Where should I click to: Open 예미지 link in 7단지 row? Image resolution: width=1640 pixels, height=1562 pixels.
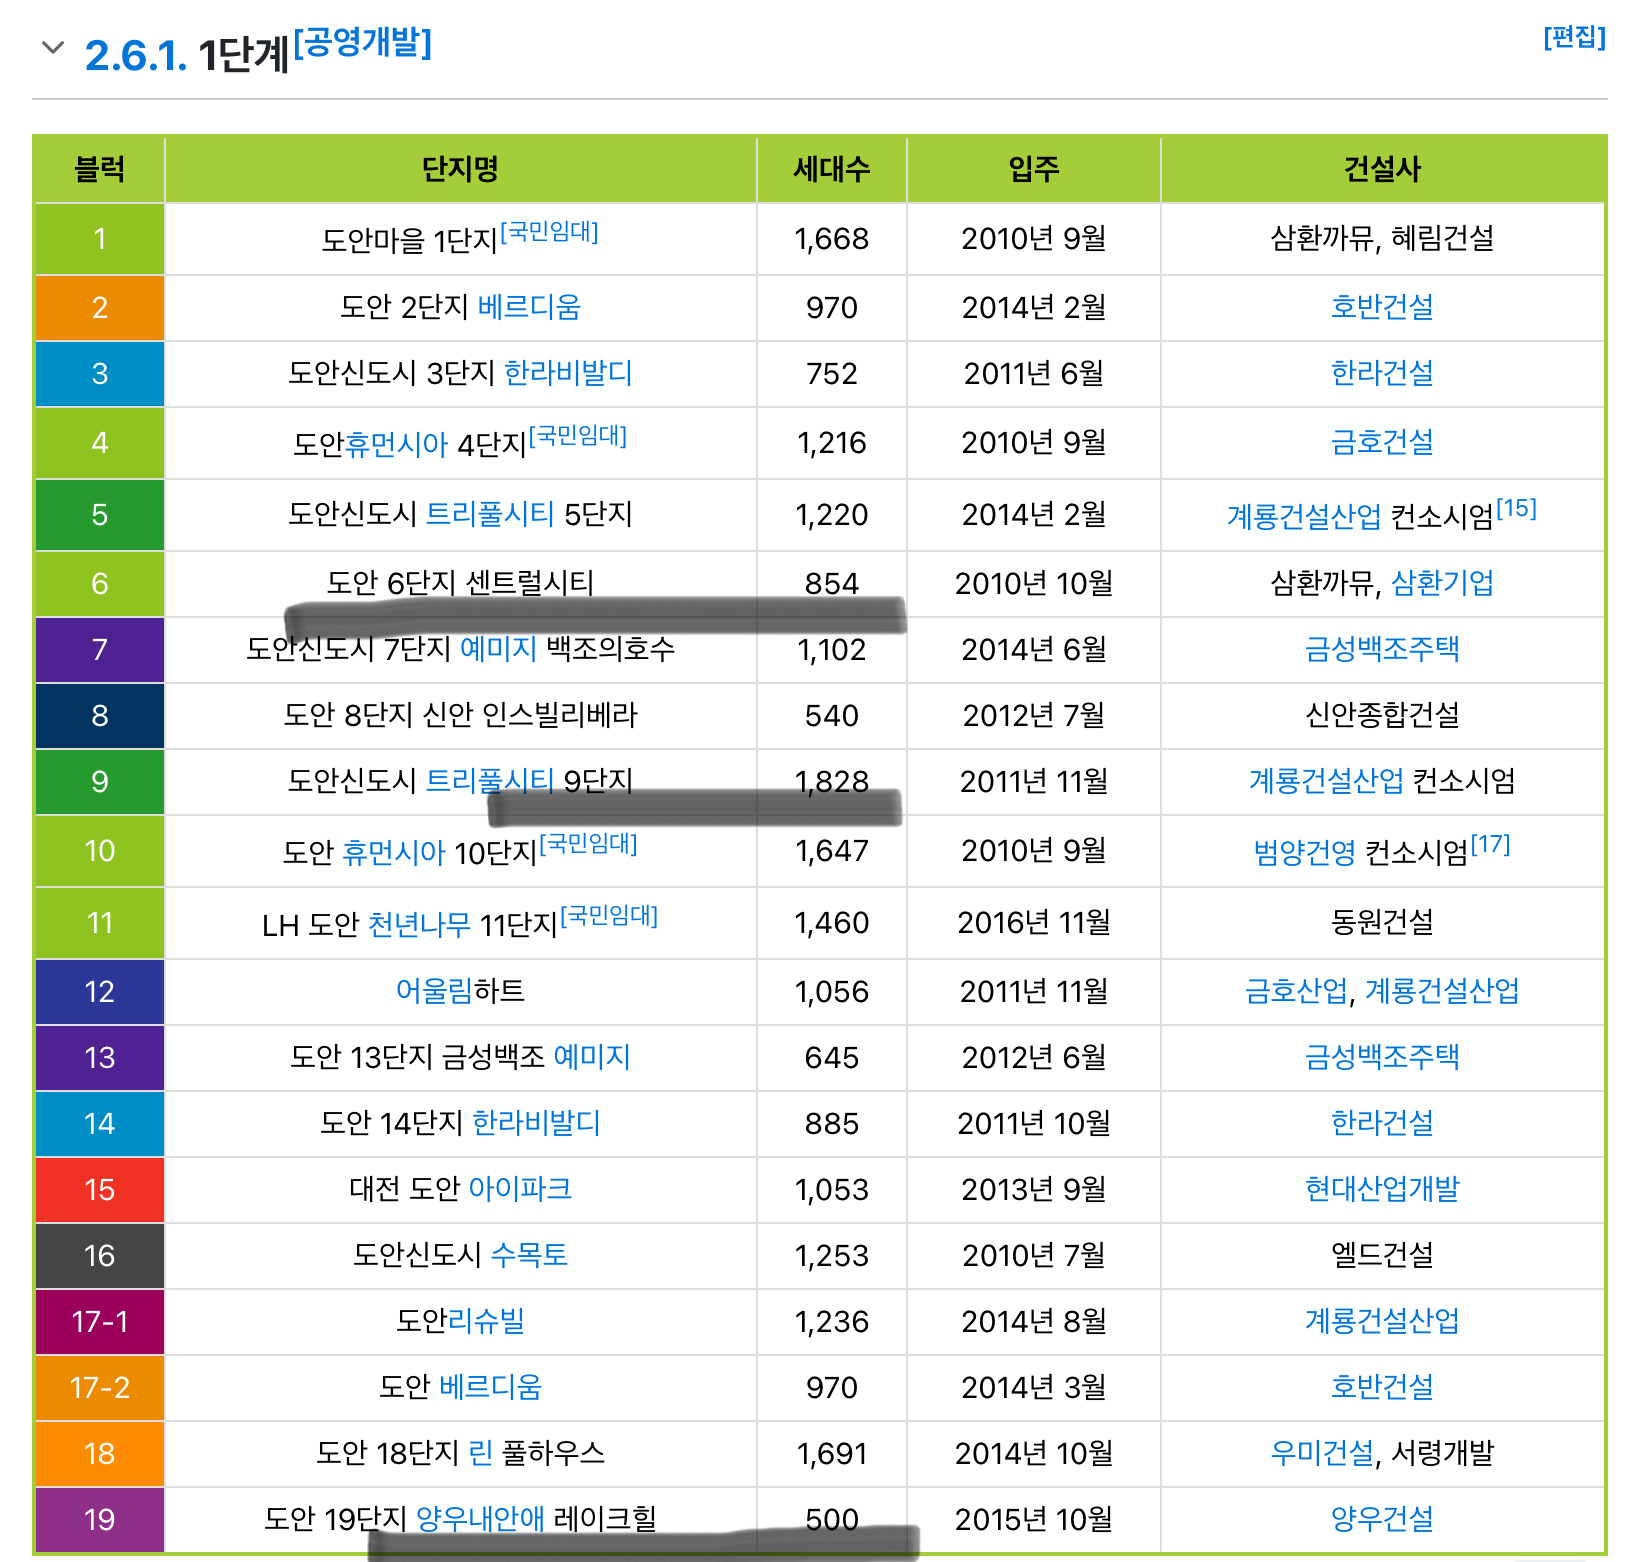coord(498,649)
